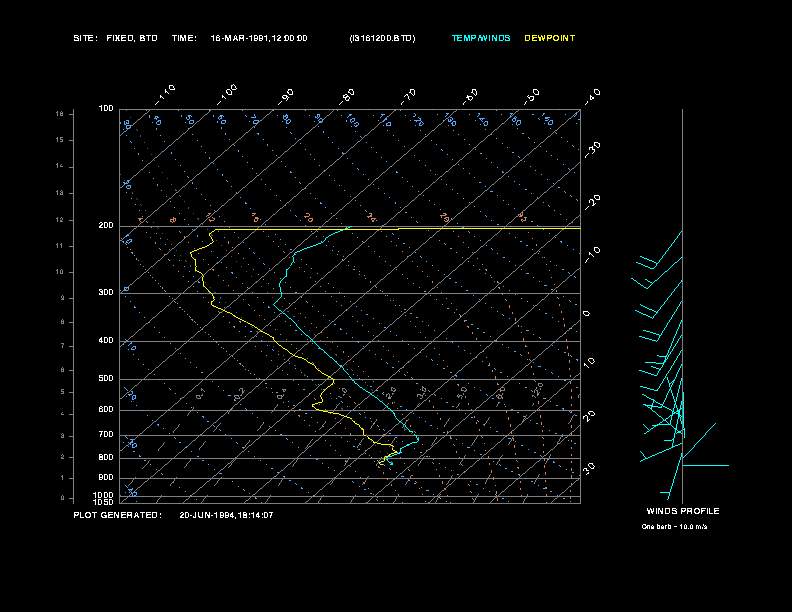Click the '600' pressure level label
The image size is (792, 612).
click(x=106, y=410)
